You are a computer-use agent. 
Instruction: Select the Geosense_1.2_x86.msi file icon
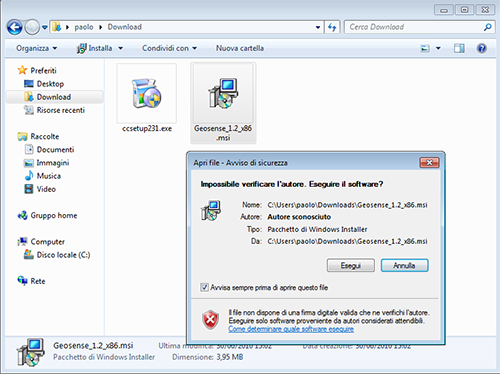[x=223, y=94]
